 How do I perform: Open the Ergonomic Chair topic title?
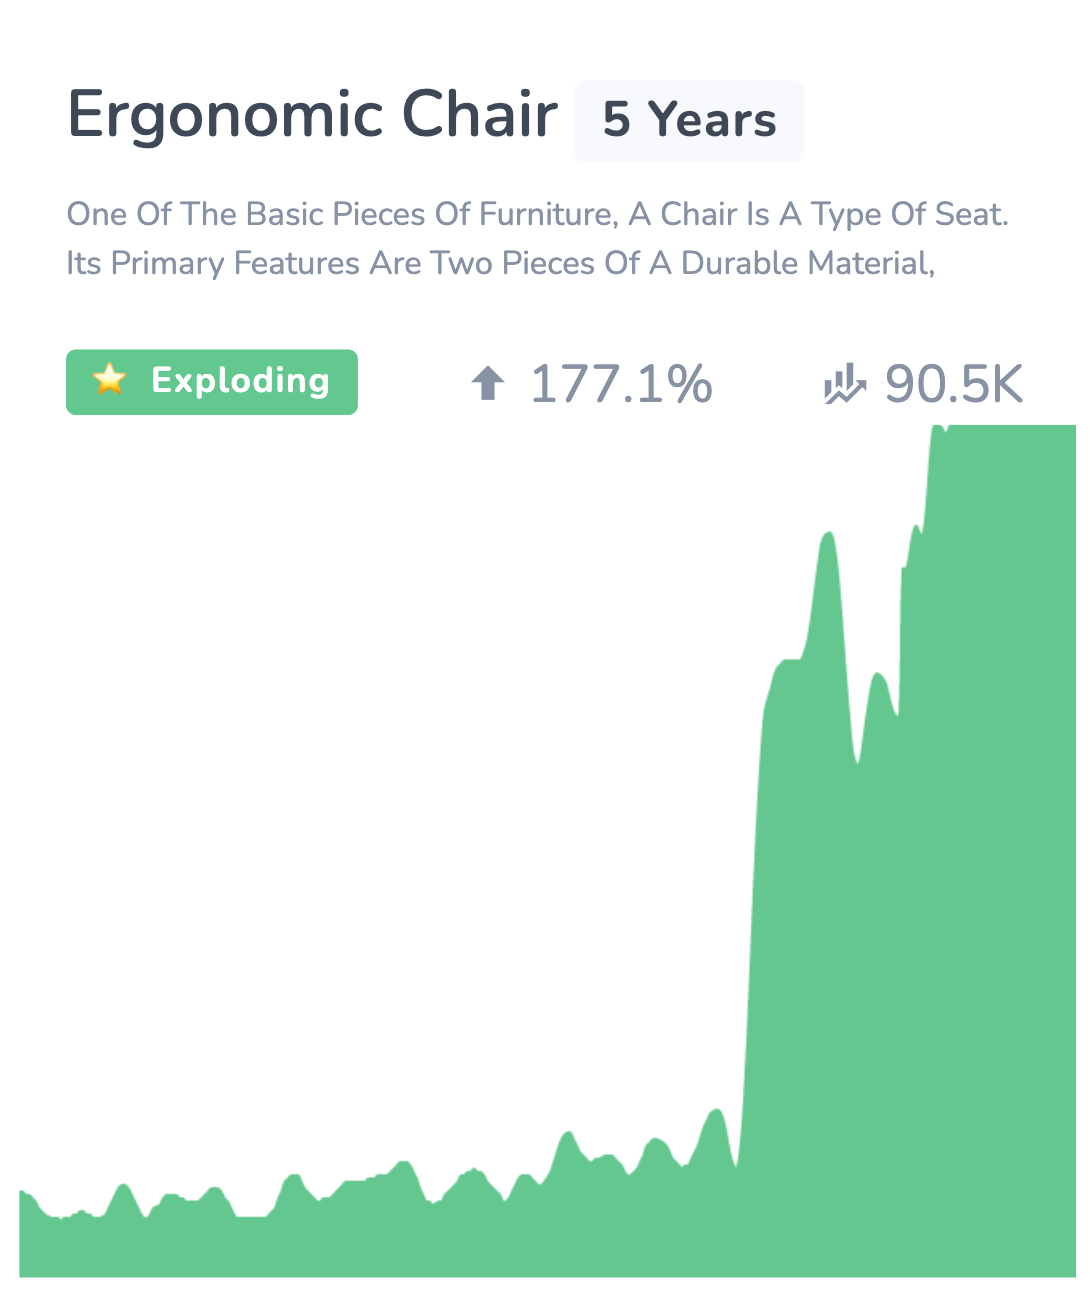[312, 114]
